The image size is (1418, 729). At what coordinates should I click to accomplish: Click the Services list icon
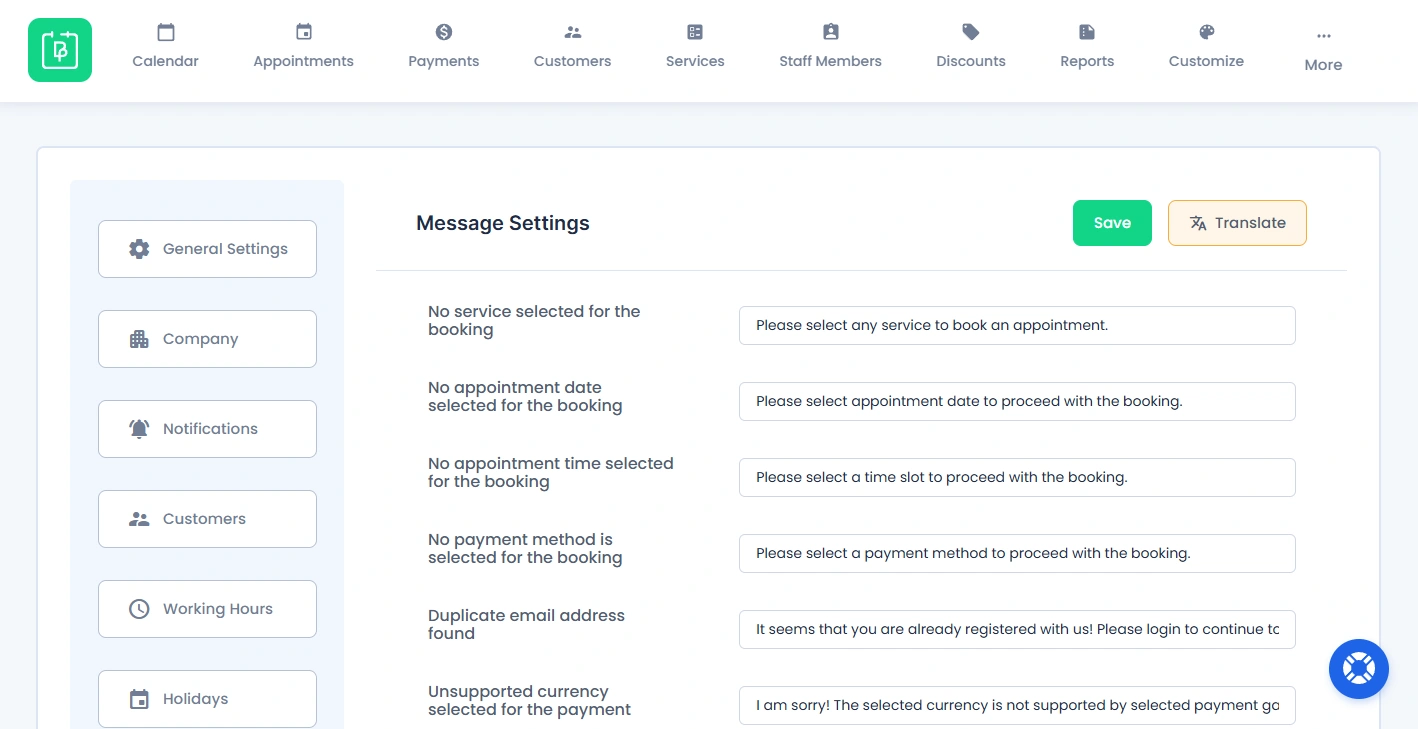click(695, 32)
